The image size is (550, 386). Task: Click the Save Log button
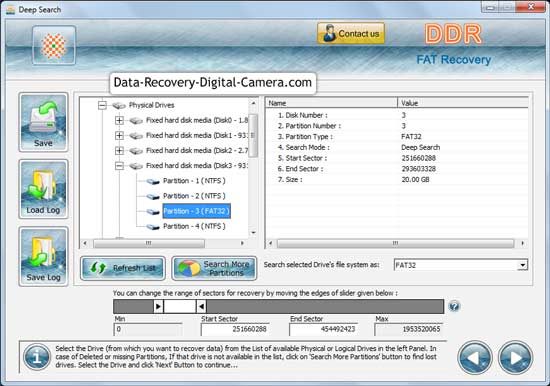(43, 256)
